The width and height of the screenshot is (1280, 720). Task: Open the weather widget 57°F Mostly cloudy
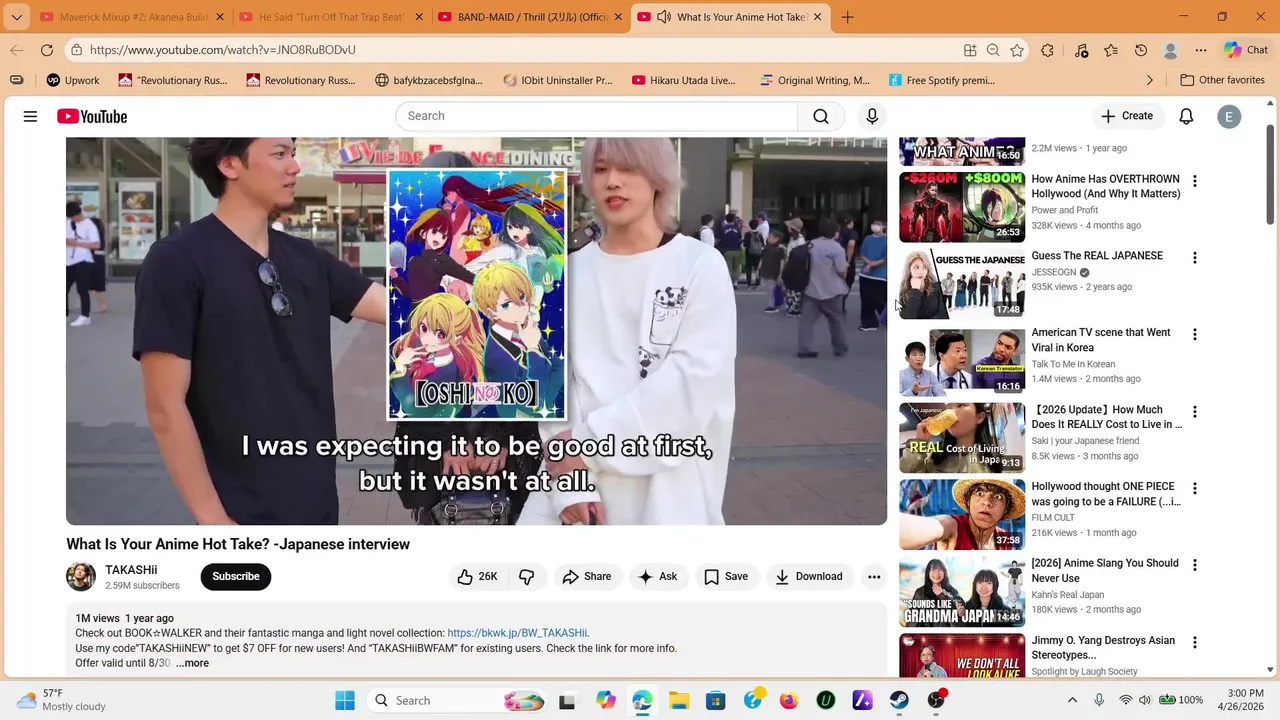[x=62, y=700]
